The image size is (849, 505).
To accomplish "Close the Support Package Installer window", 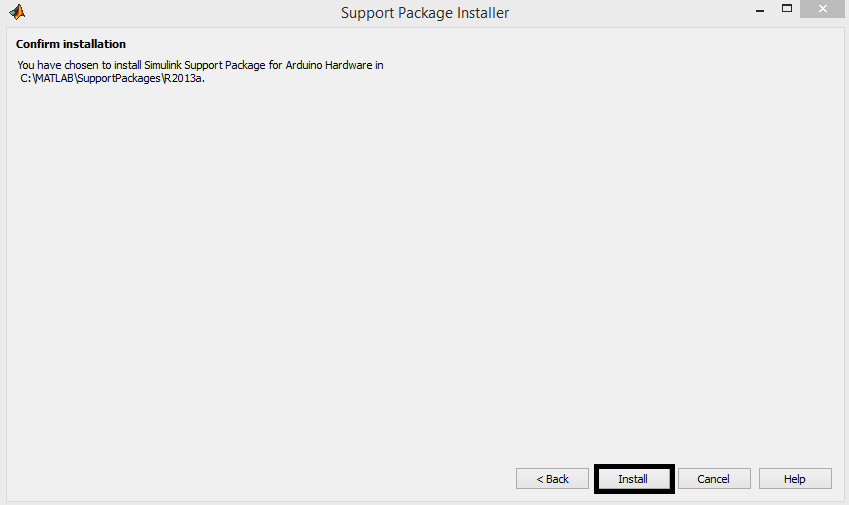I will pos(822,9).
